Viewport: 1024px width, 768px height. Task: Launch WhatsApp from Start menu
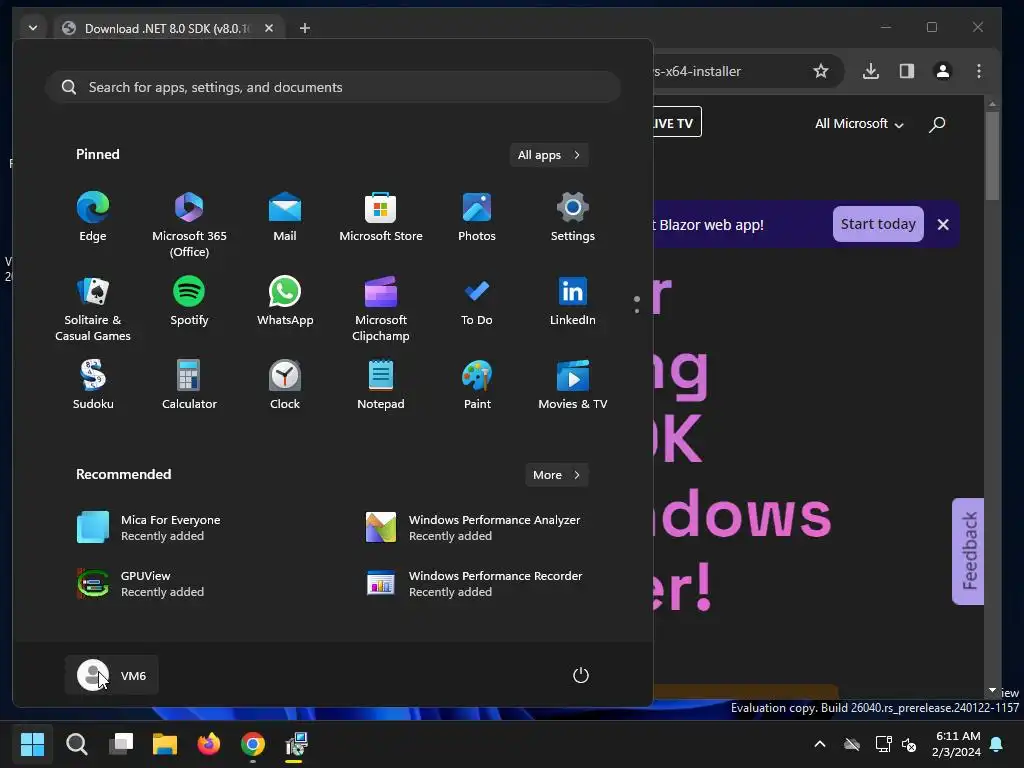(285, 301)
